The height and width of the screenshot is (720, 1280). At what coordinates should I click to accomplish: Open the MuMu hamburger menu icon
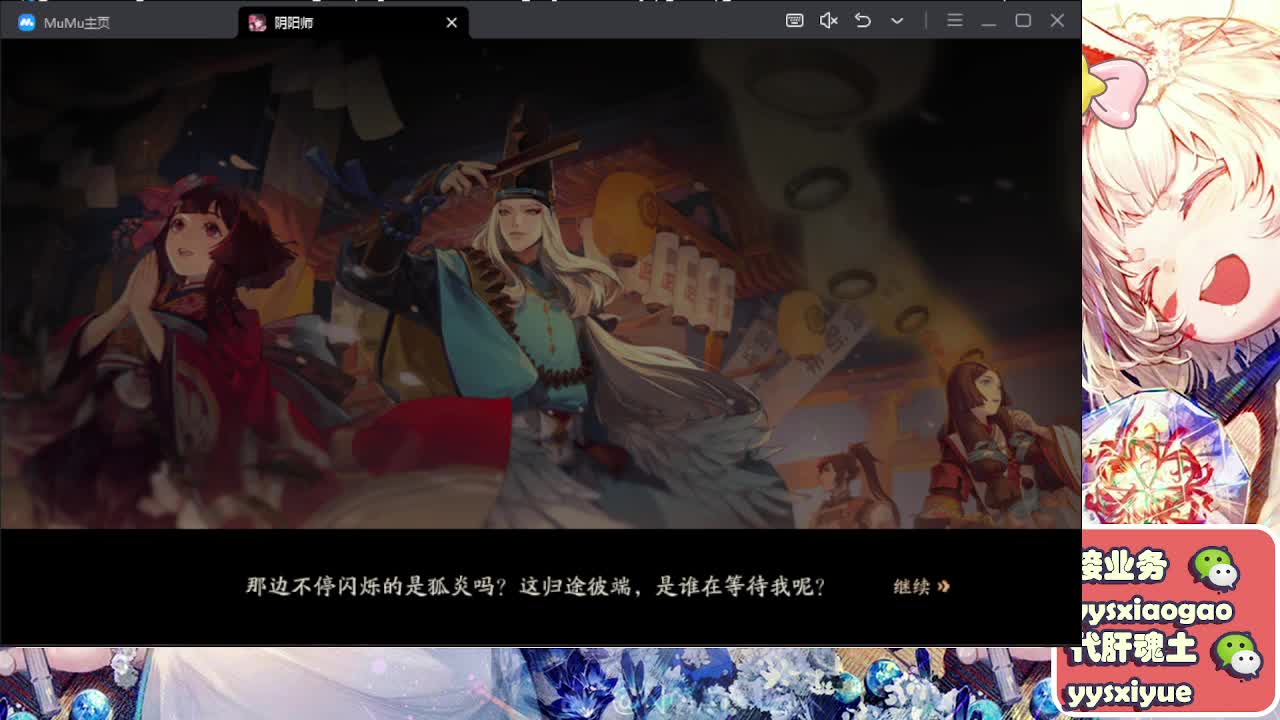pos(955,20)
